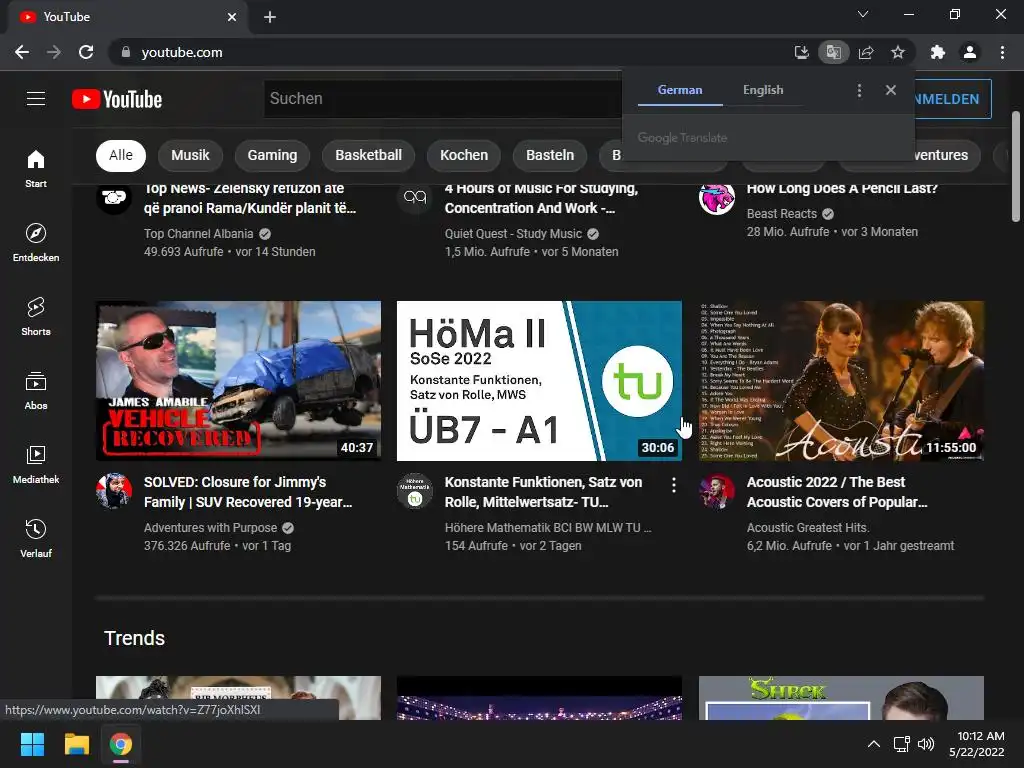Image resolution: width=1024 pixels, height=768 pixels.
Task: Open translate popup options menu
Action: (859, 91)
